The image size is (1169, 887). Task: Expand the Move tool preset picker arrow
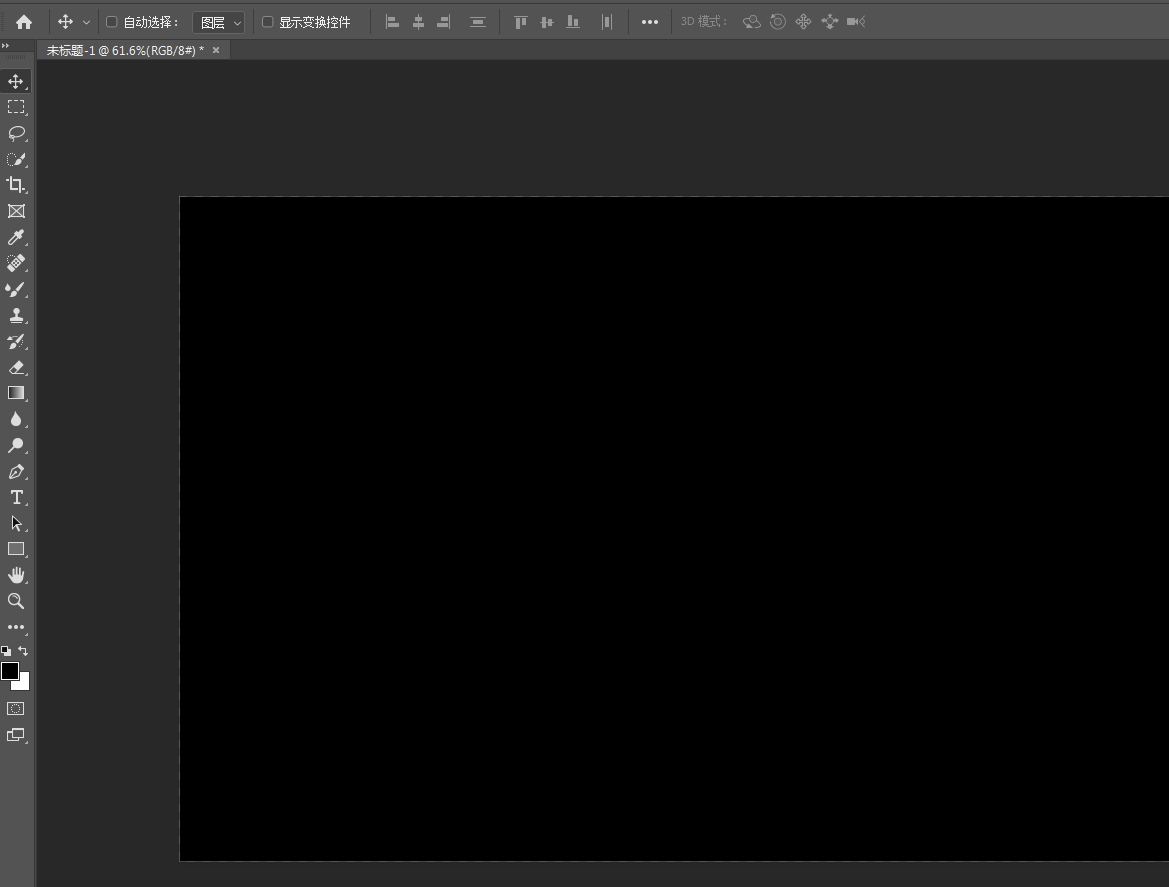[86, 22]
